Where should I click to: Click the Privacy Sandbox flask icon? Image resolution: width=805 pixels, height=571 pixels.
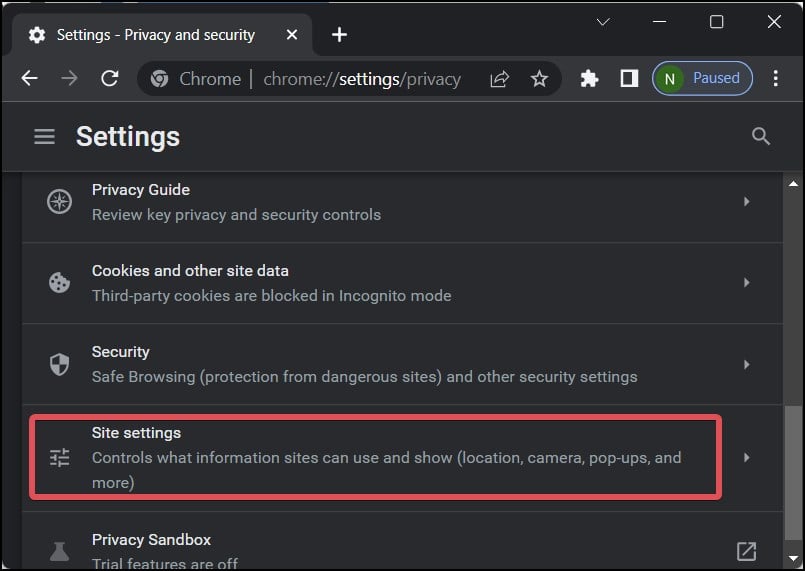click(x=60, y=551)
